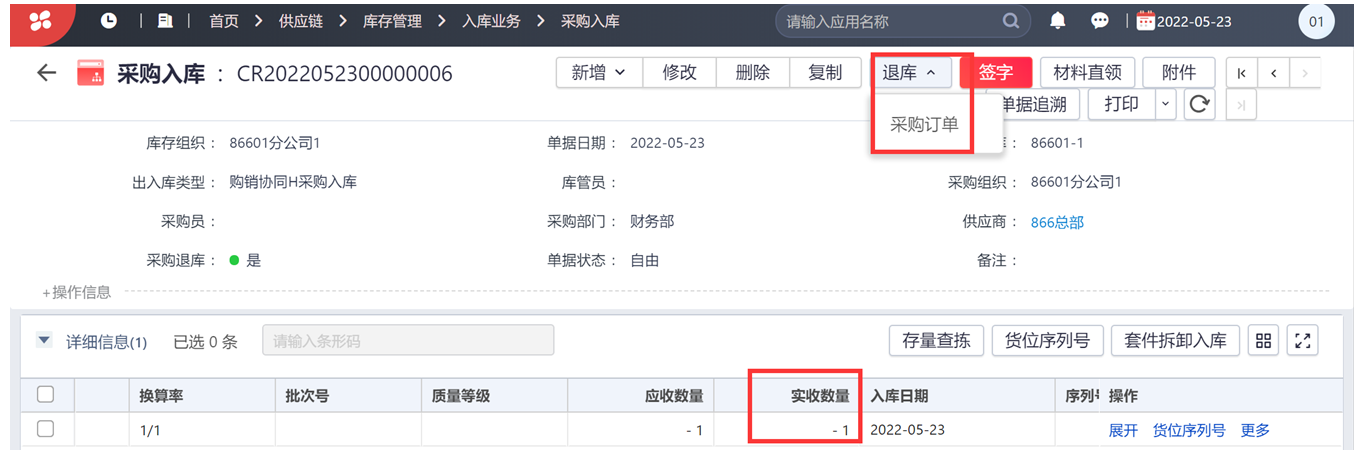This screenshot has width=1354, height=450.
Task: Click the red 签字 button
Action: click(995, 73)
